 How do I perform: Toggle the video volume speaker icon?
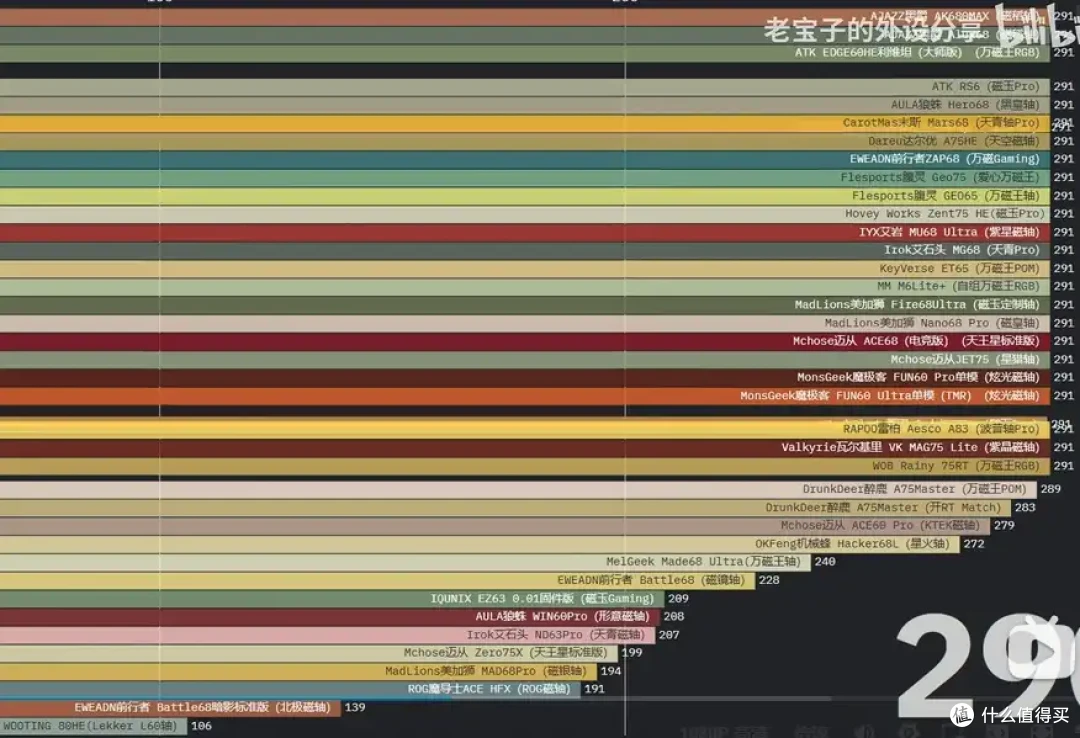[864, 731]
